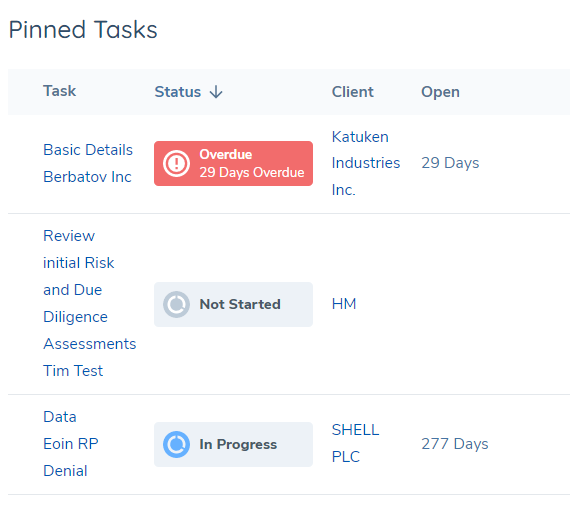Open the Review initial Risk Assessments task
The image size is (588, 514).
coord(90,303)
